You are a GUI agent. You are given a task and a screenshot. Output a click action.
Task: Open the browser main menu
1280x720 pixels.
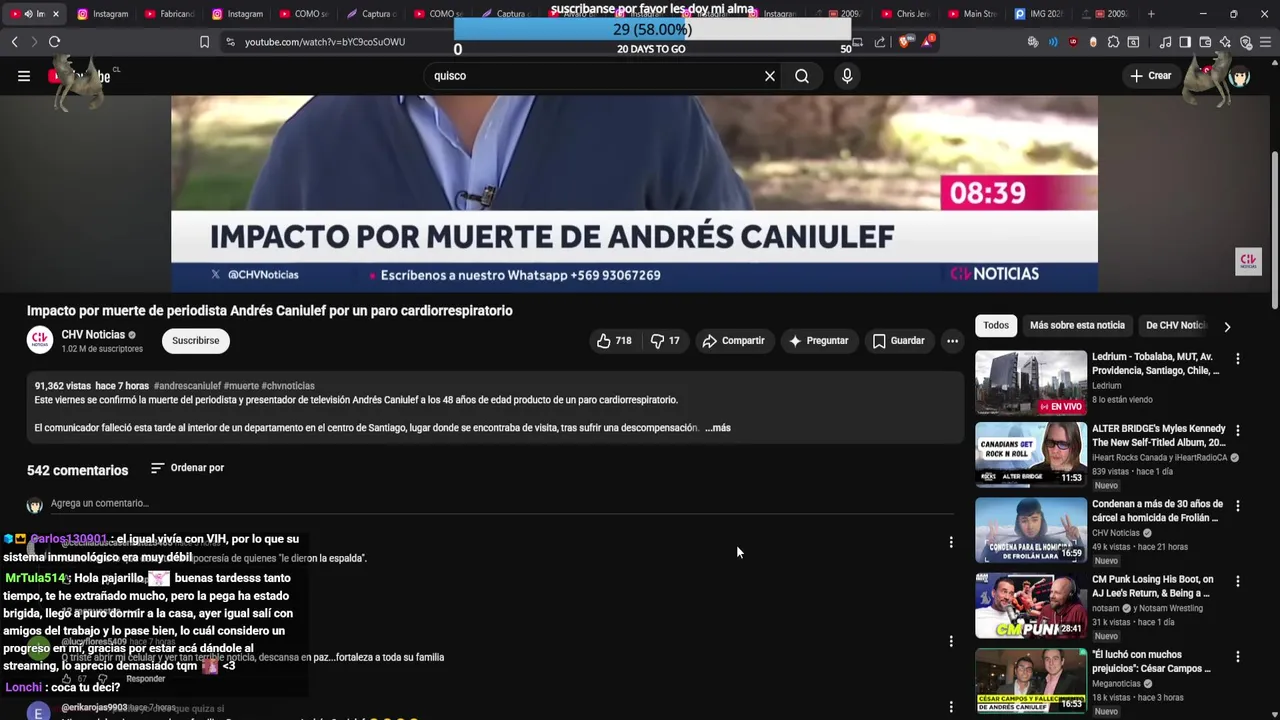click(1266, 42)
